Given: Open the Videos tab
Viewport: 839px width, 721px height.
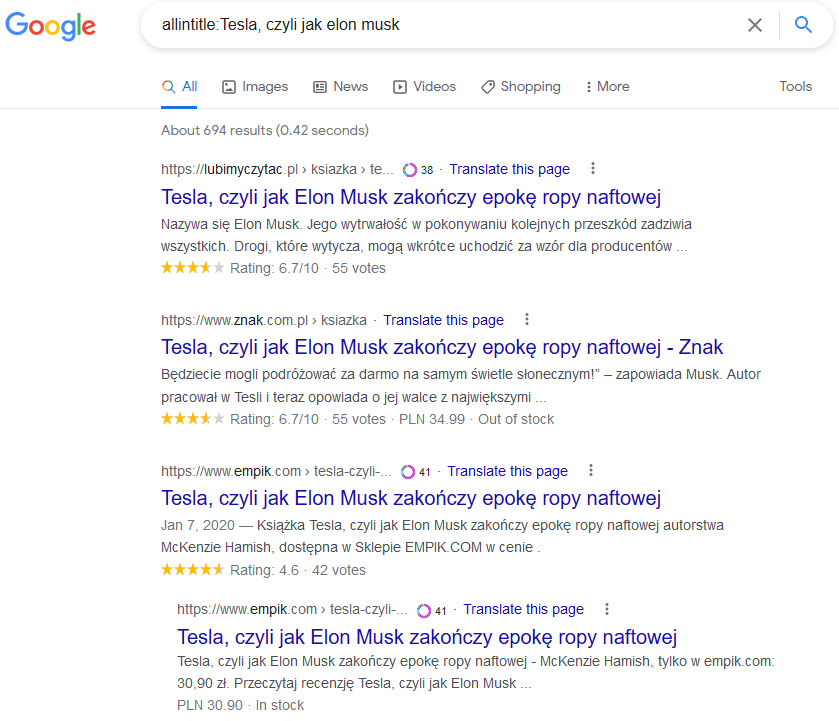Looking at the screenshot, I should point(424,87).
